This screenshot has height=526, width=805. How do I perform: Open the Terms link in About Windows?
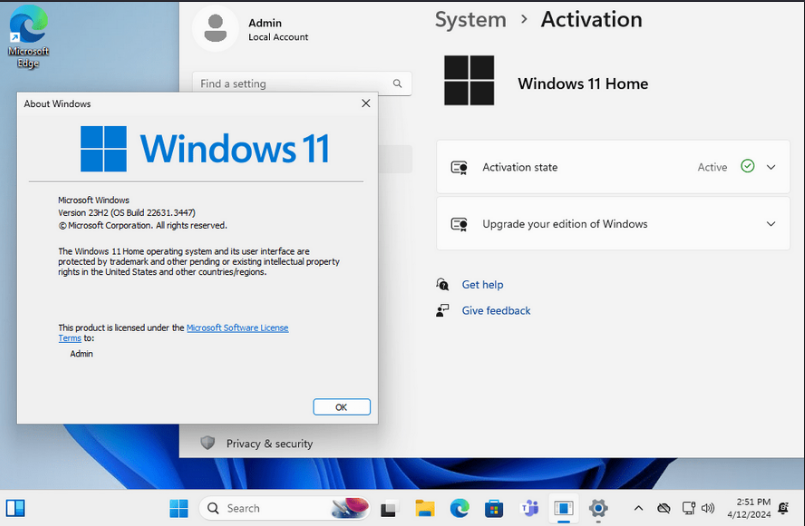click(x=69, y=338)
